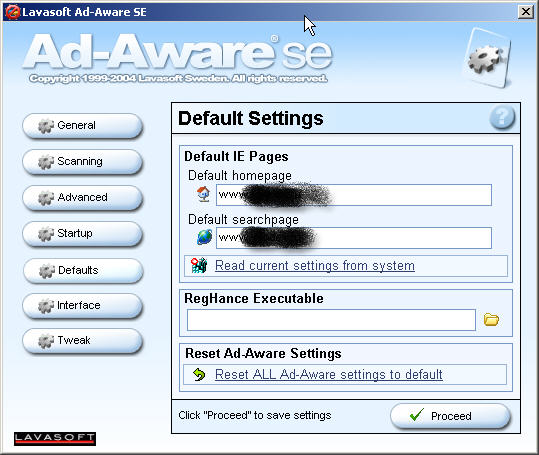Open the Tweak settings section
The width and height of the screenshot is (539, 455).
point(82,341)
